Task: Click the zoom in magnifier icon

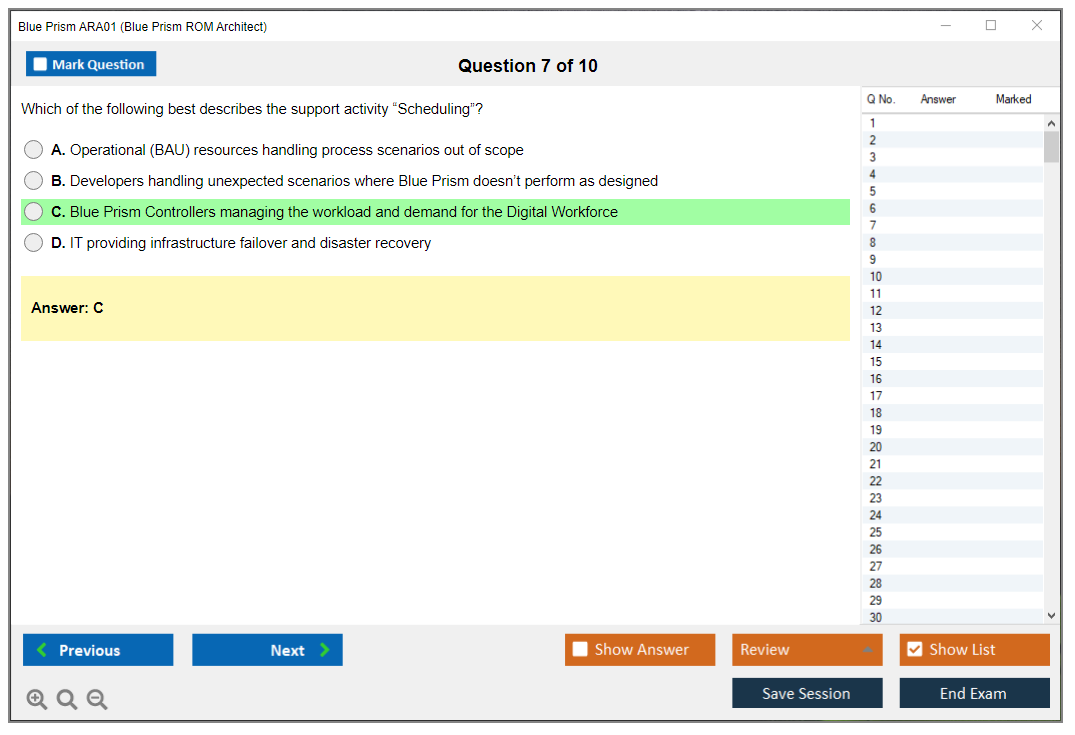Action: point(37,699)
